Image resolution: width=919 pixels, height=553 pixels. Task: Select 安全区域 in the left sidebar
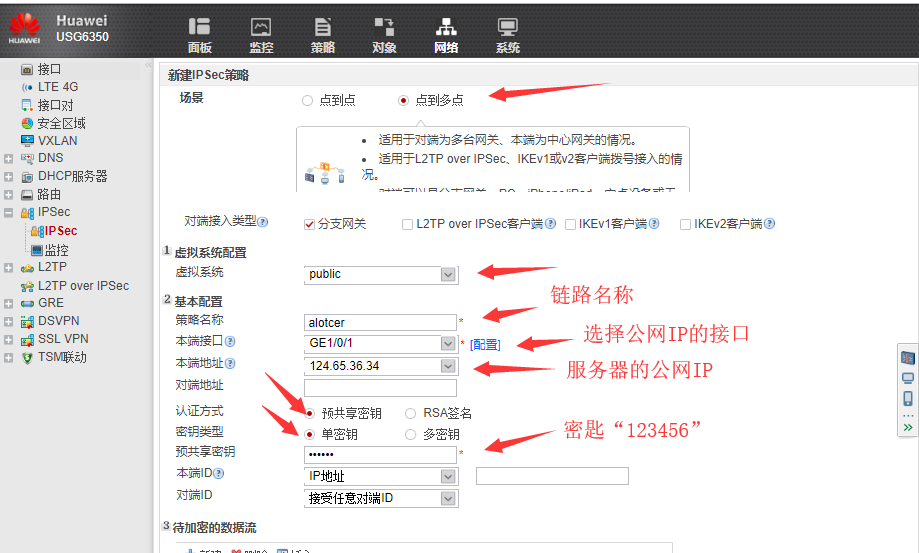point(61,123)
